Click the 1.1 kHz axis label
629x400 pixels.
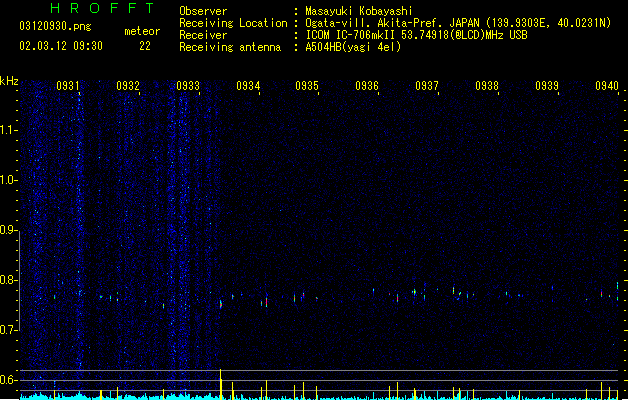[x=8, y=130]
